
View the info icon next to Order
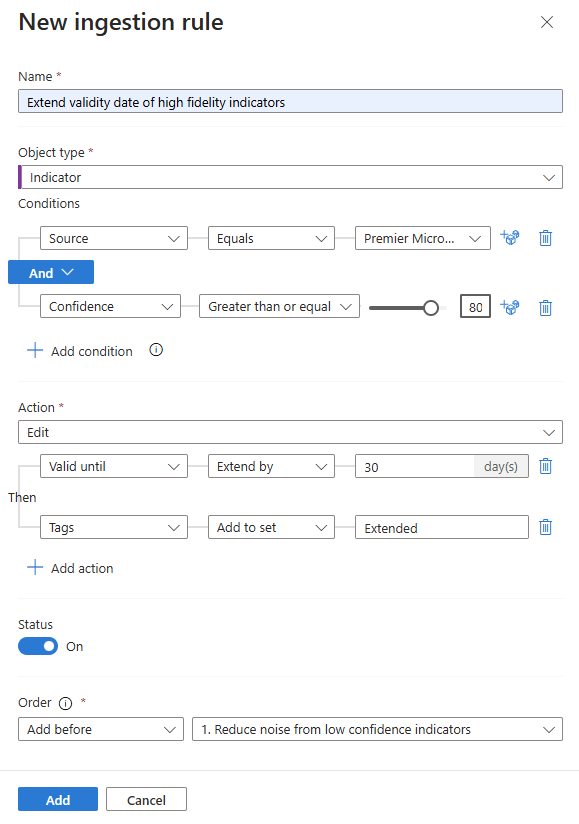(64, 703)
